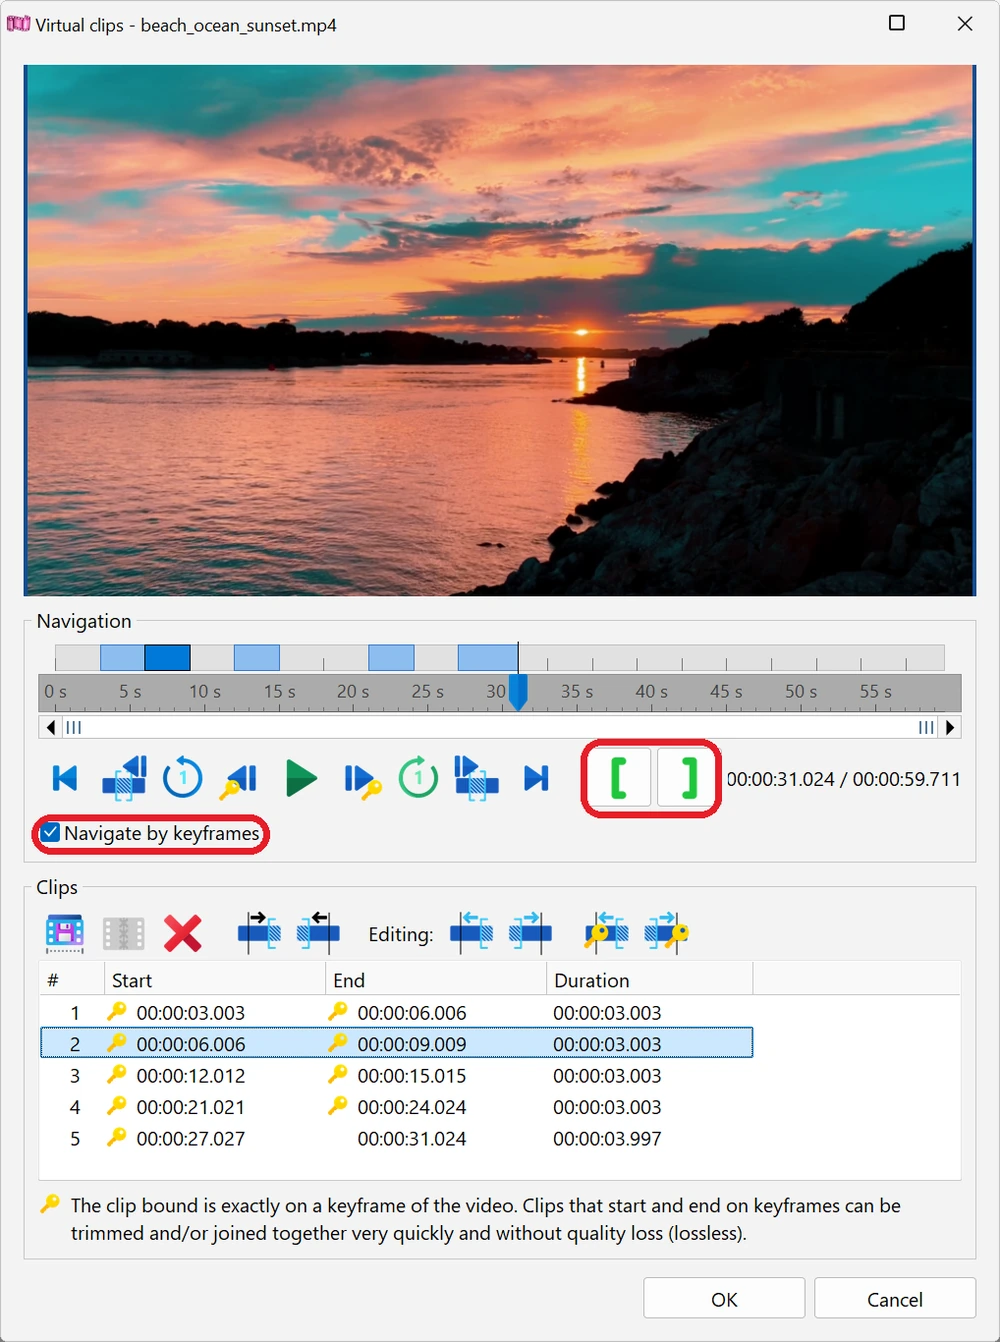The width and height of the screenshot is (1000, 1342).
Task: Click end time 00:00:15.015 of clip 3
Action: click(x=412, y=1075)
